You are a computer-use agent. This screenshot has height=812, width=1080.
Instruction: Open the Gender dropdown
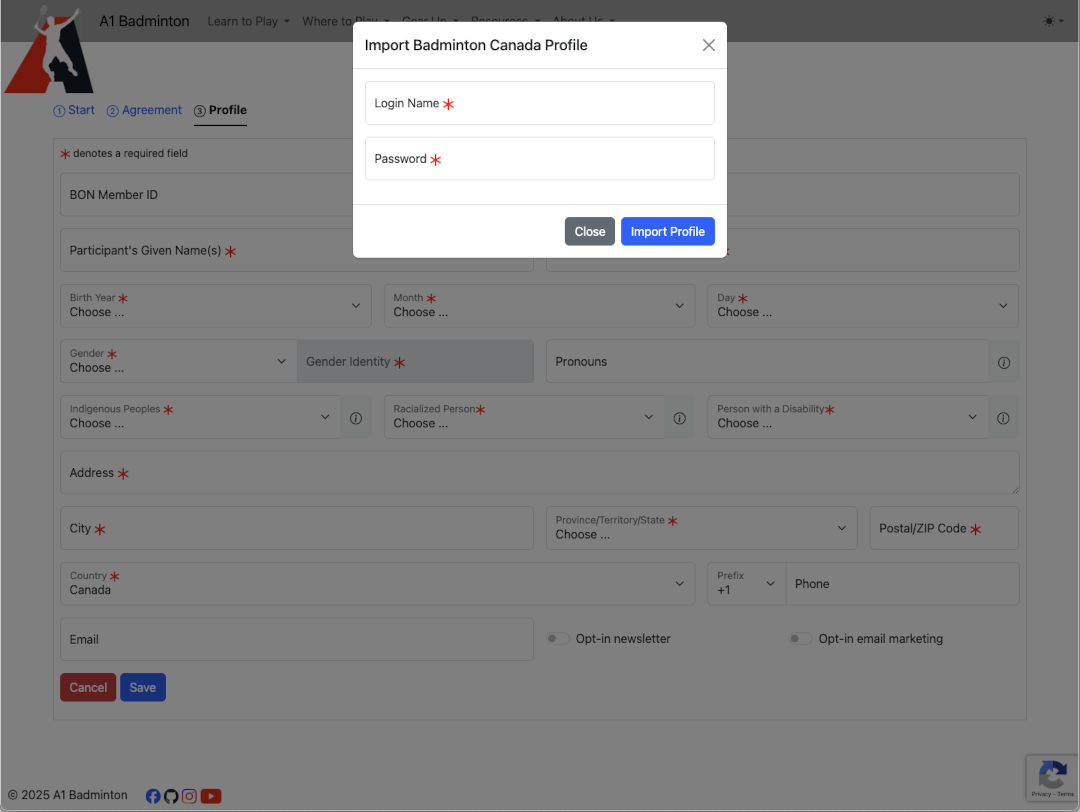(x=178, y=362)
